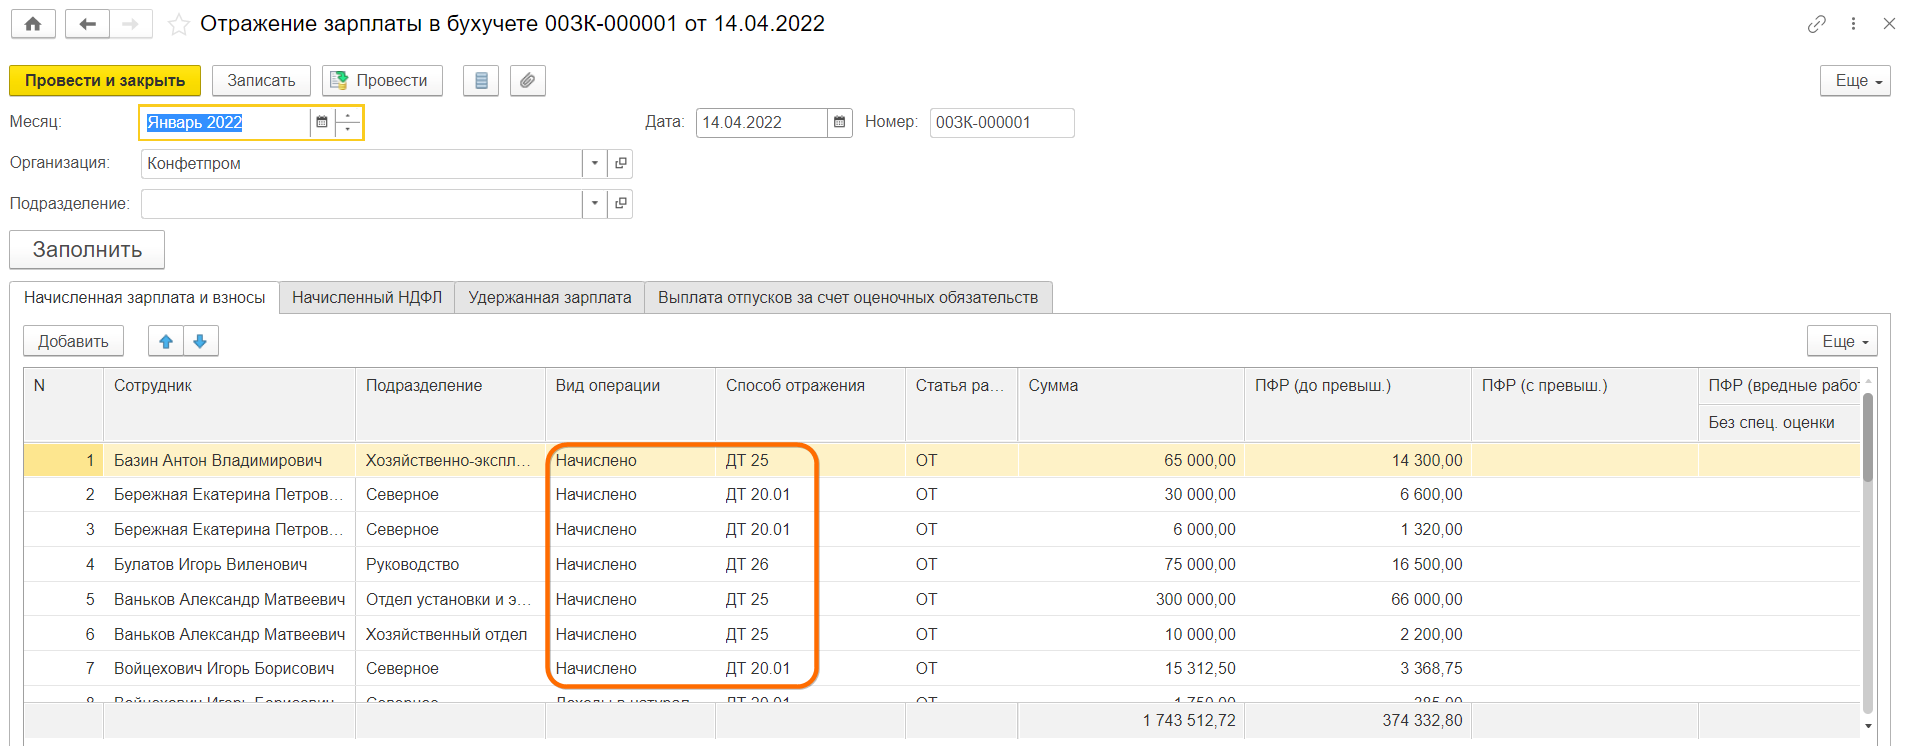Click Провести и закрыть button
Screen dimensions: 1910x746
(x=105, y=81)
